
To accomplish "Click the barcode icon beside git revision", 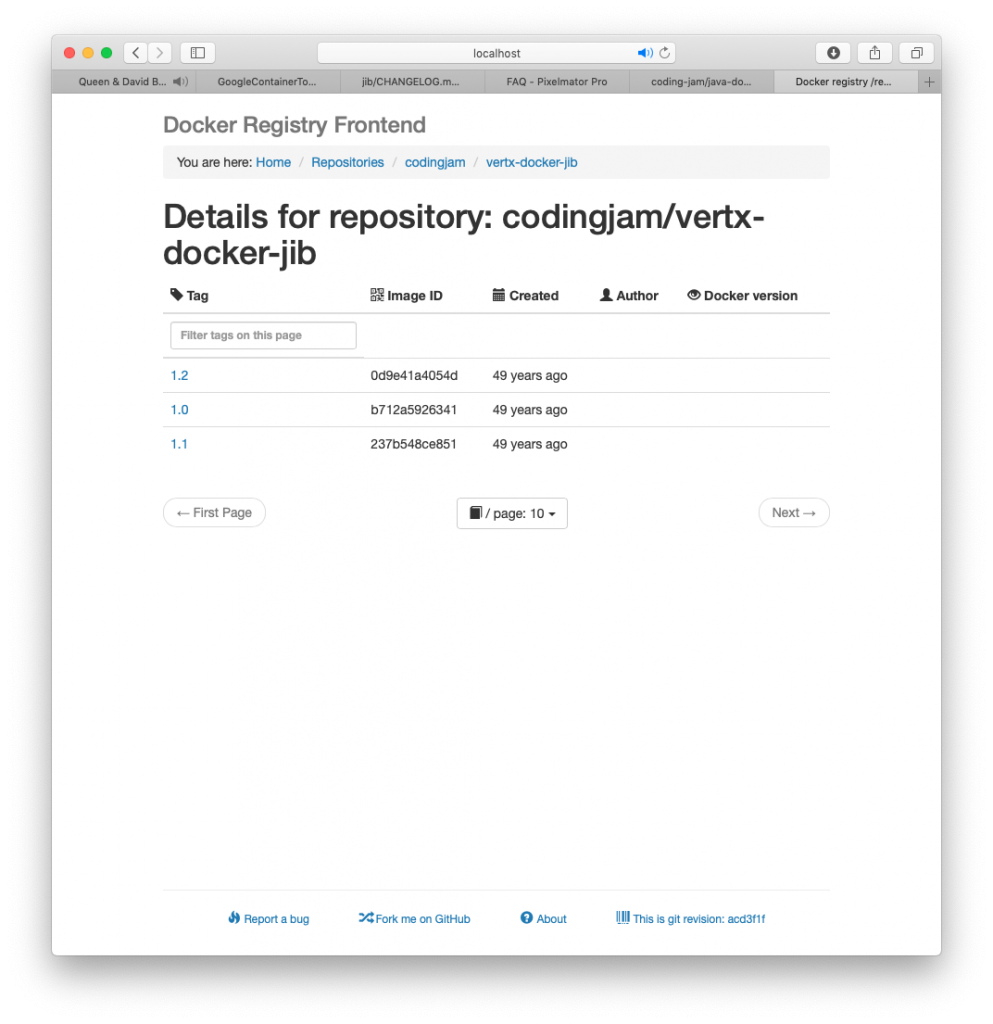I will coord(623,918).
